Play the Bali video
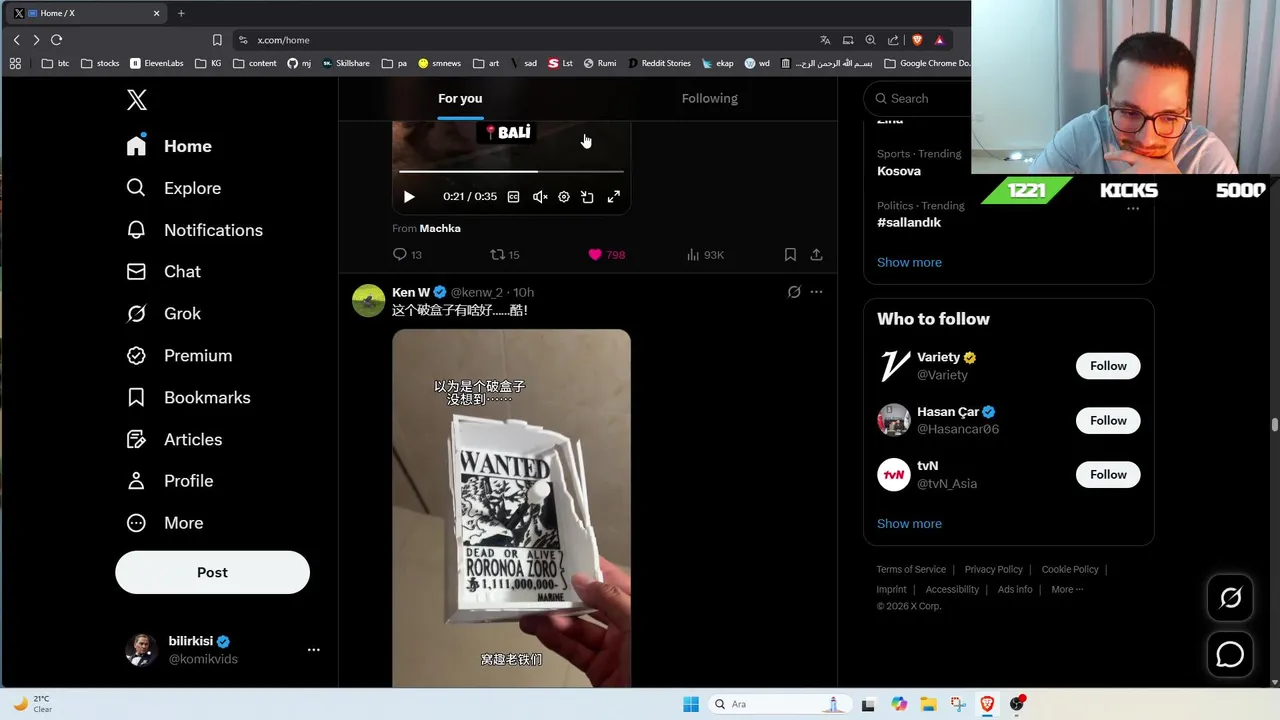 click(409, 197)
